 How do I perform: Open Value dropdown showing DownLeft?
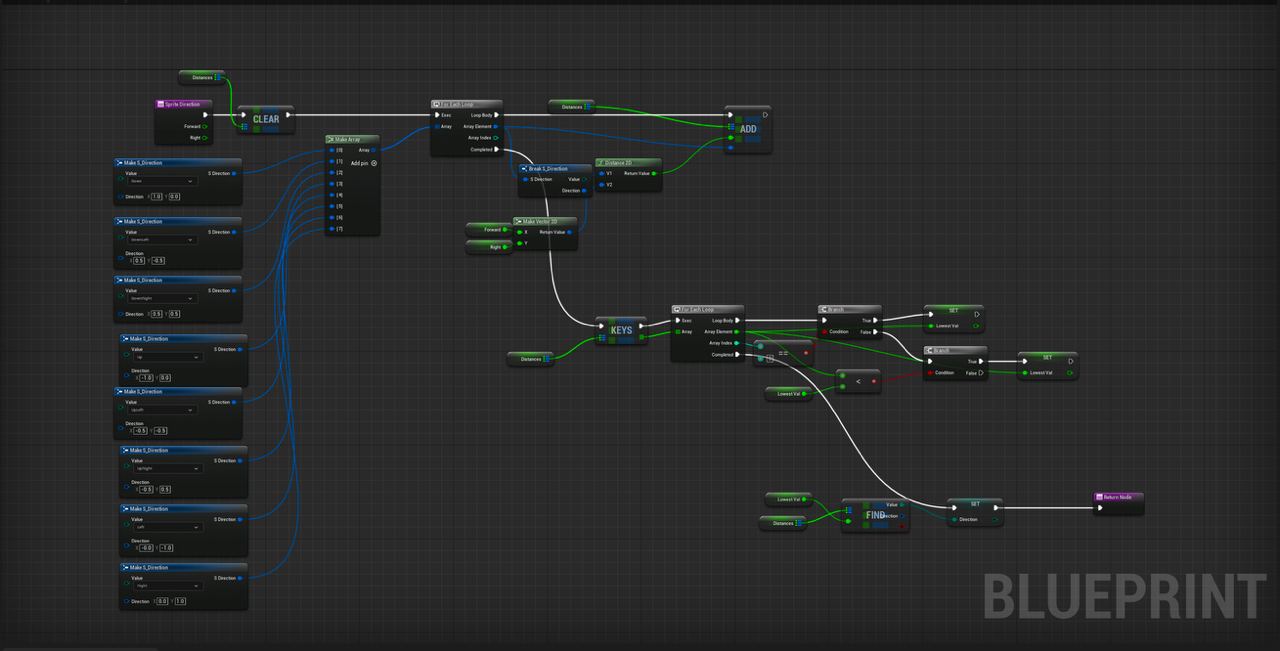coord(163,240)
